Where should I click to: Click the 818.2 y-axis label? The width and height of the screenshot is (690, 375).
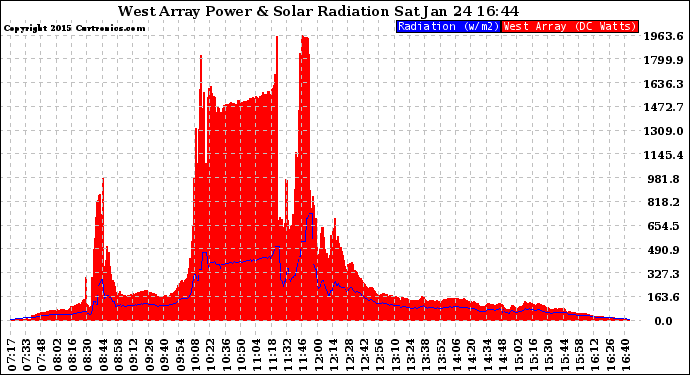tap(665, 202)
